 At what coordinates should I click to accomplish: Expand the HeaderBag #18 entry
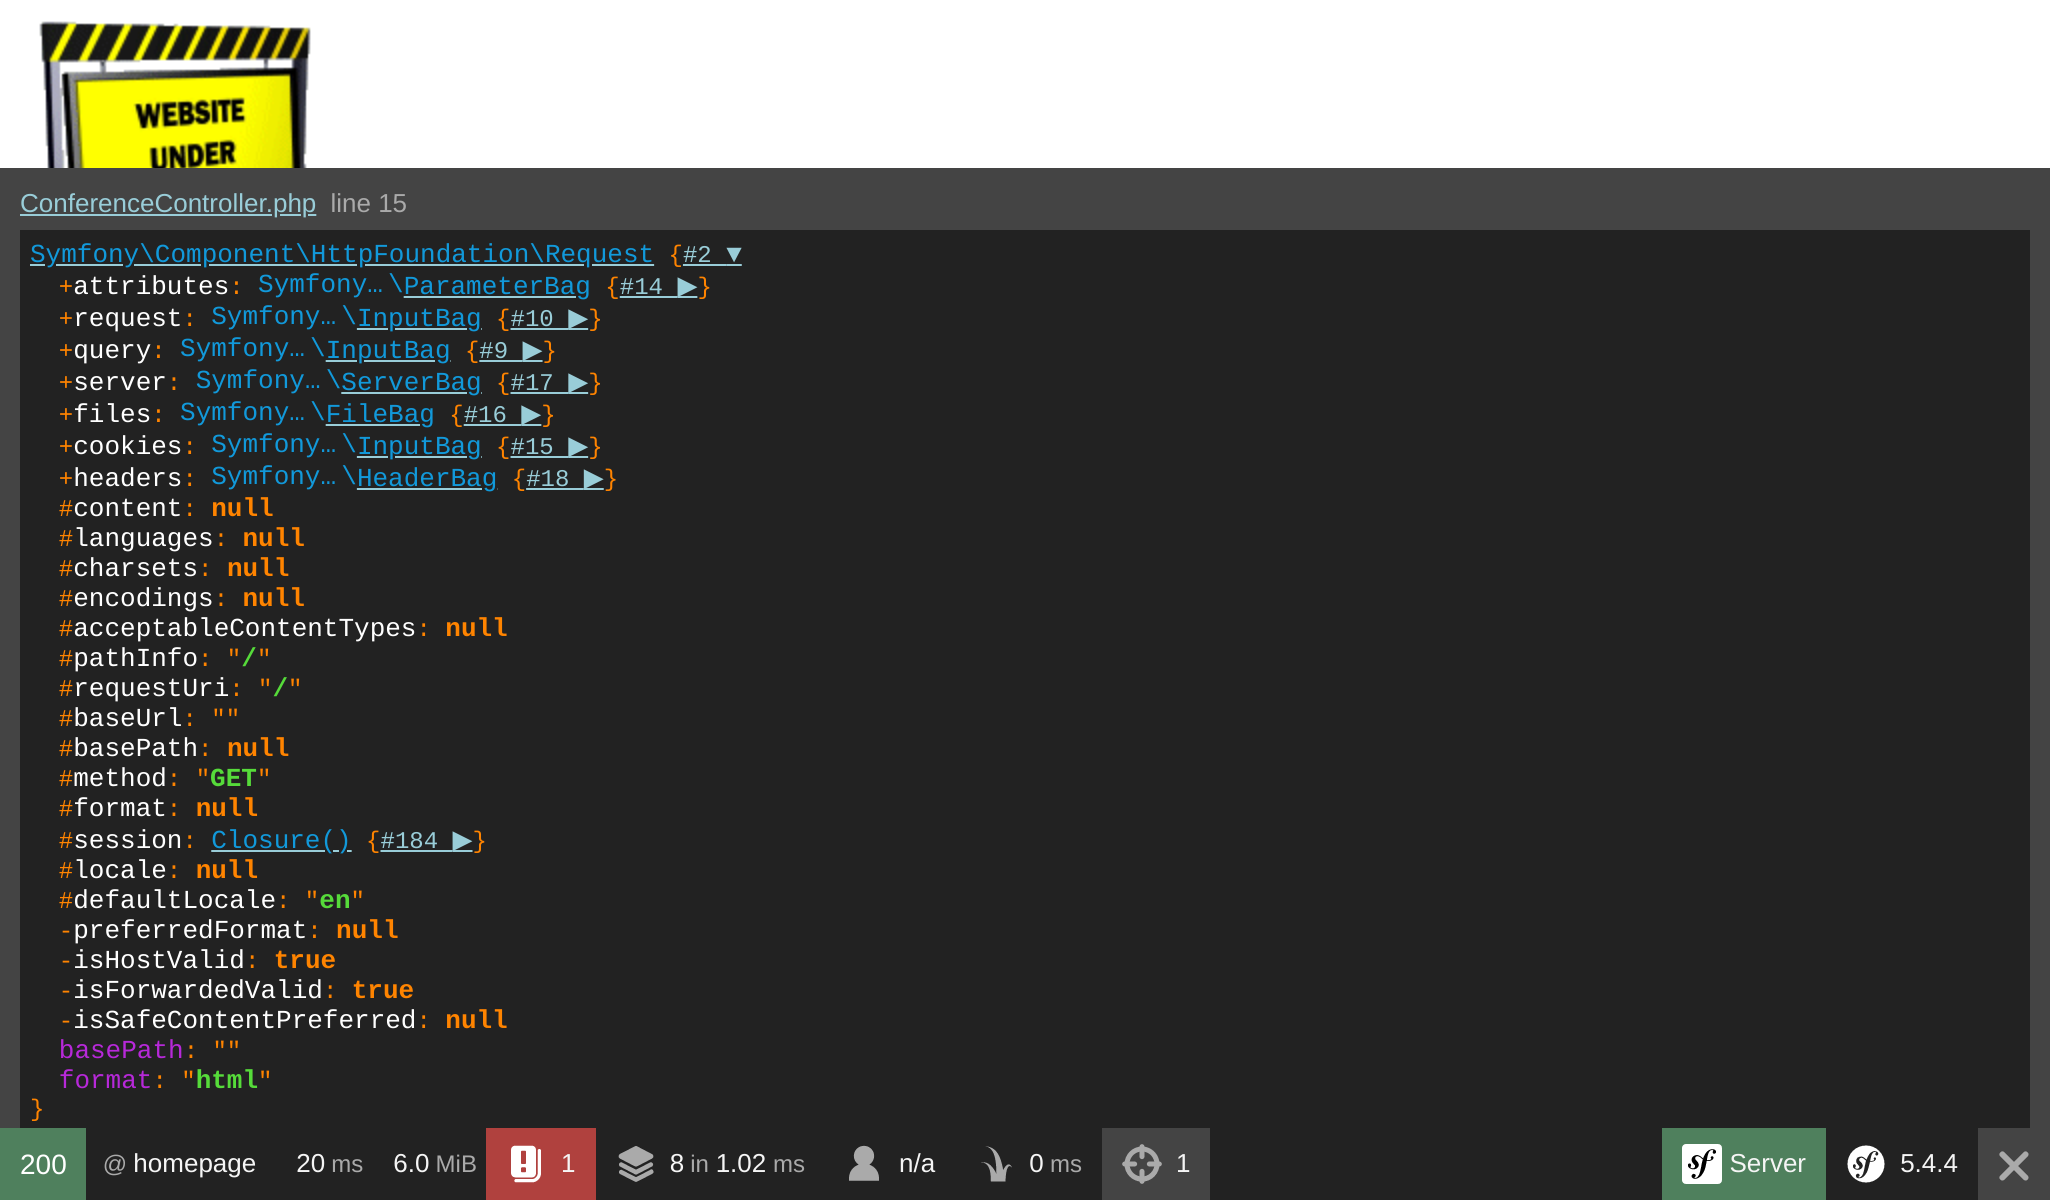[x=560, y=478]
